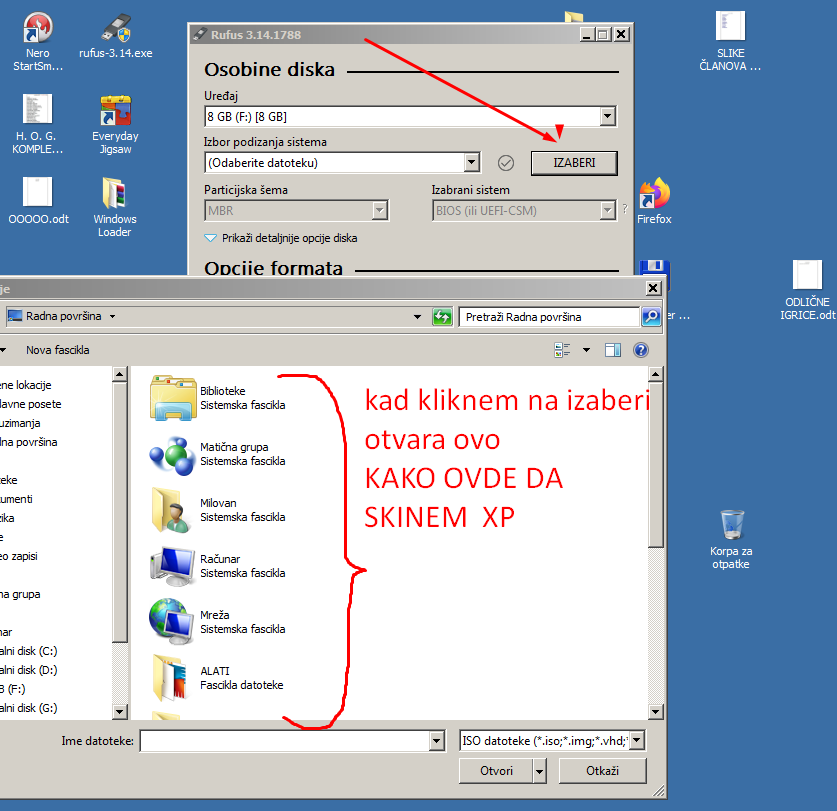Select the ALATI folder in file list

coord(219,678)
